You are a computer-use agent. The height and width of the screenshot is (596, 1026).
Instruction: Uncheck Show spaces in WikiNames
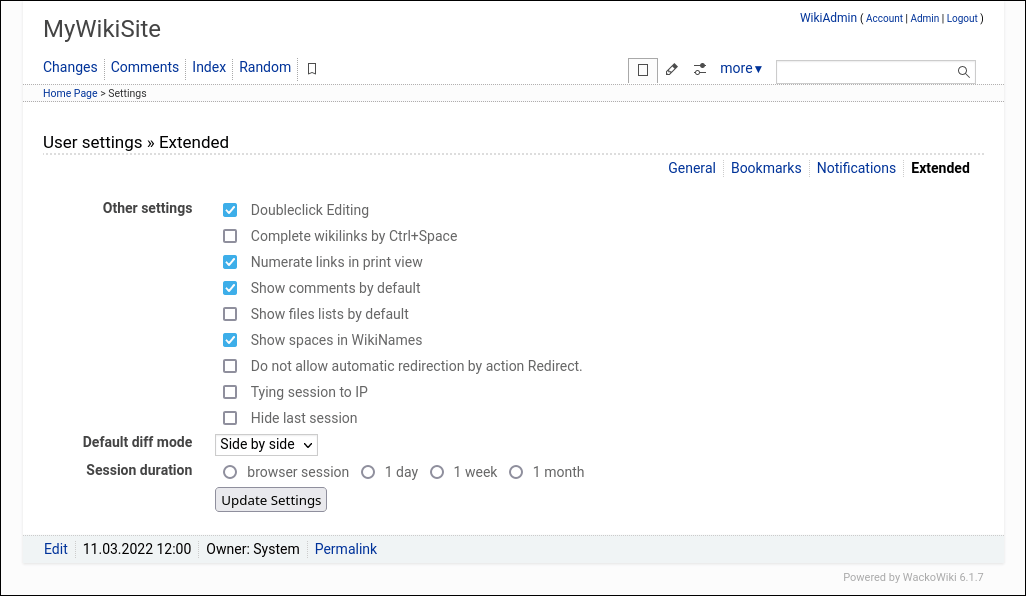click(230, 340)
